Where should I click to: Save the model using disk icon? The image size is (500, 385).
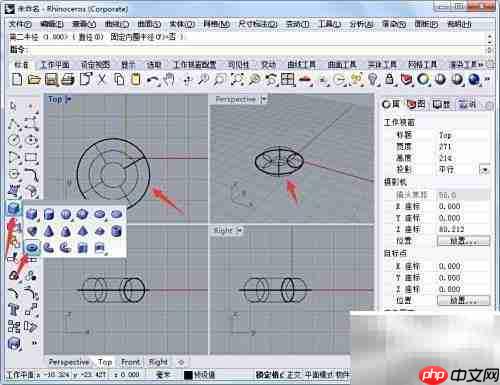51,79
